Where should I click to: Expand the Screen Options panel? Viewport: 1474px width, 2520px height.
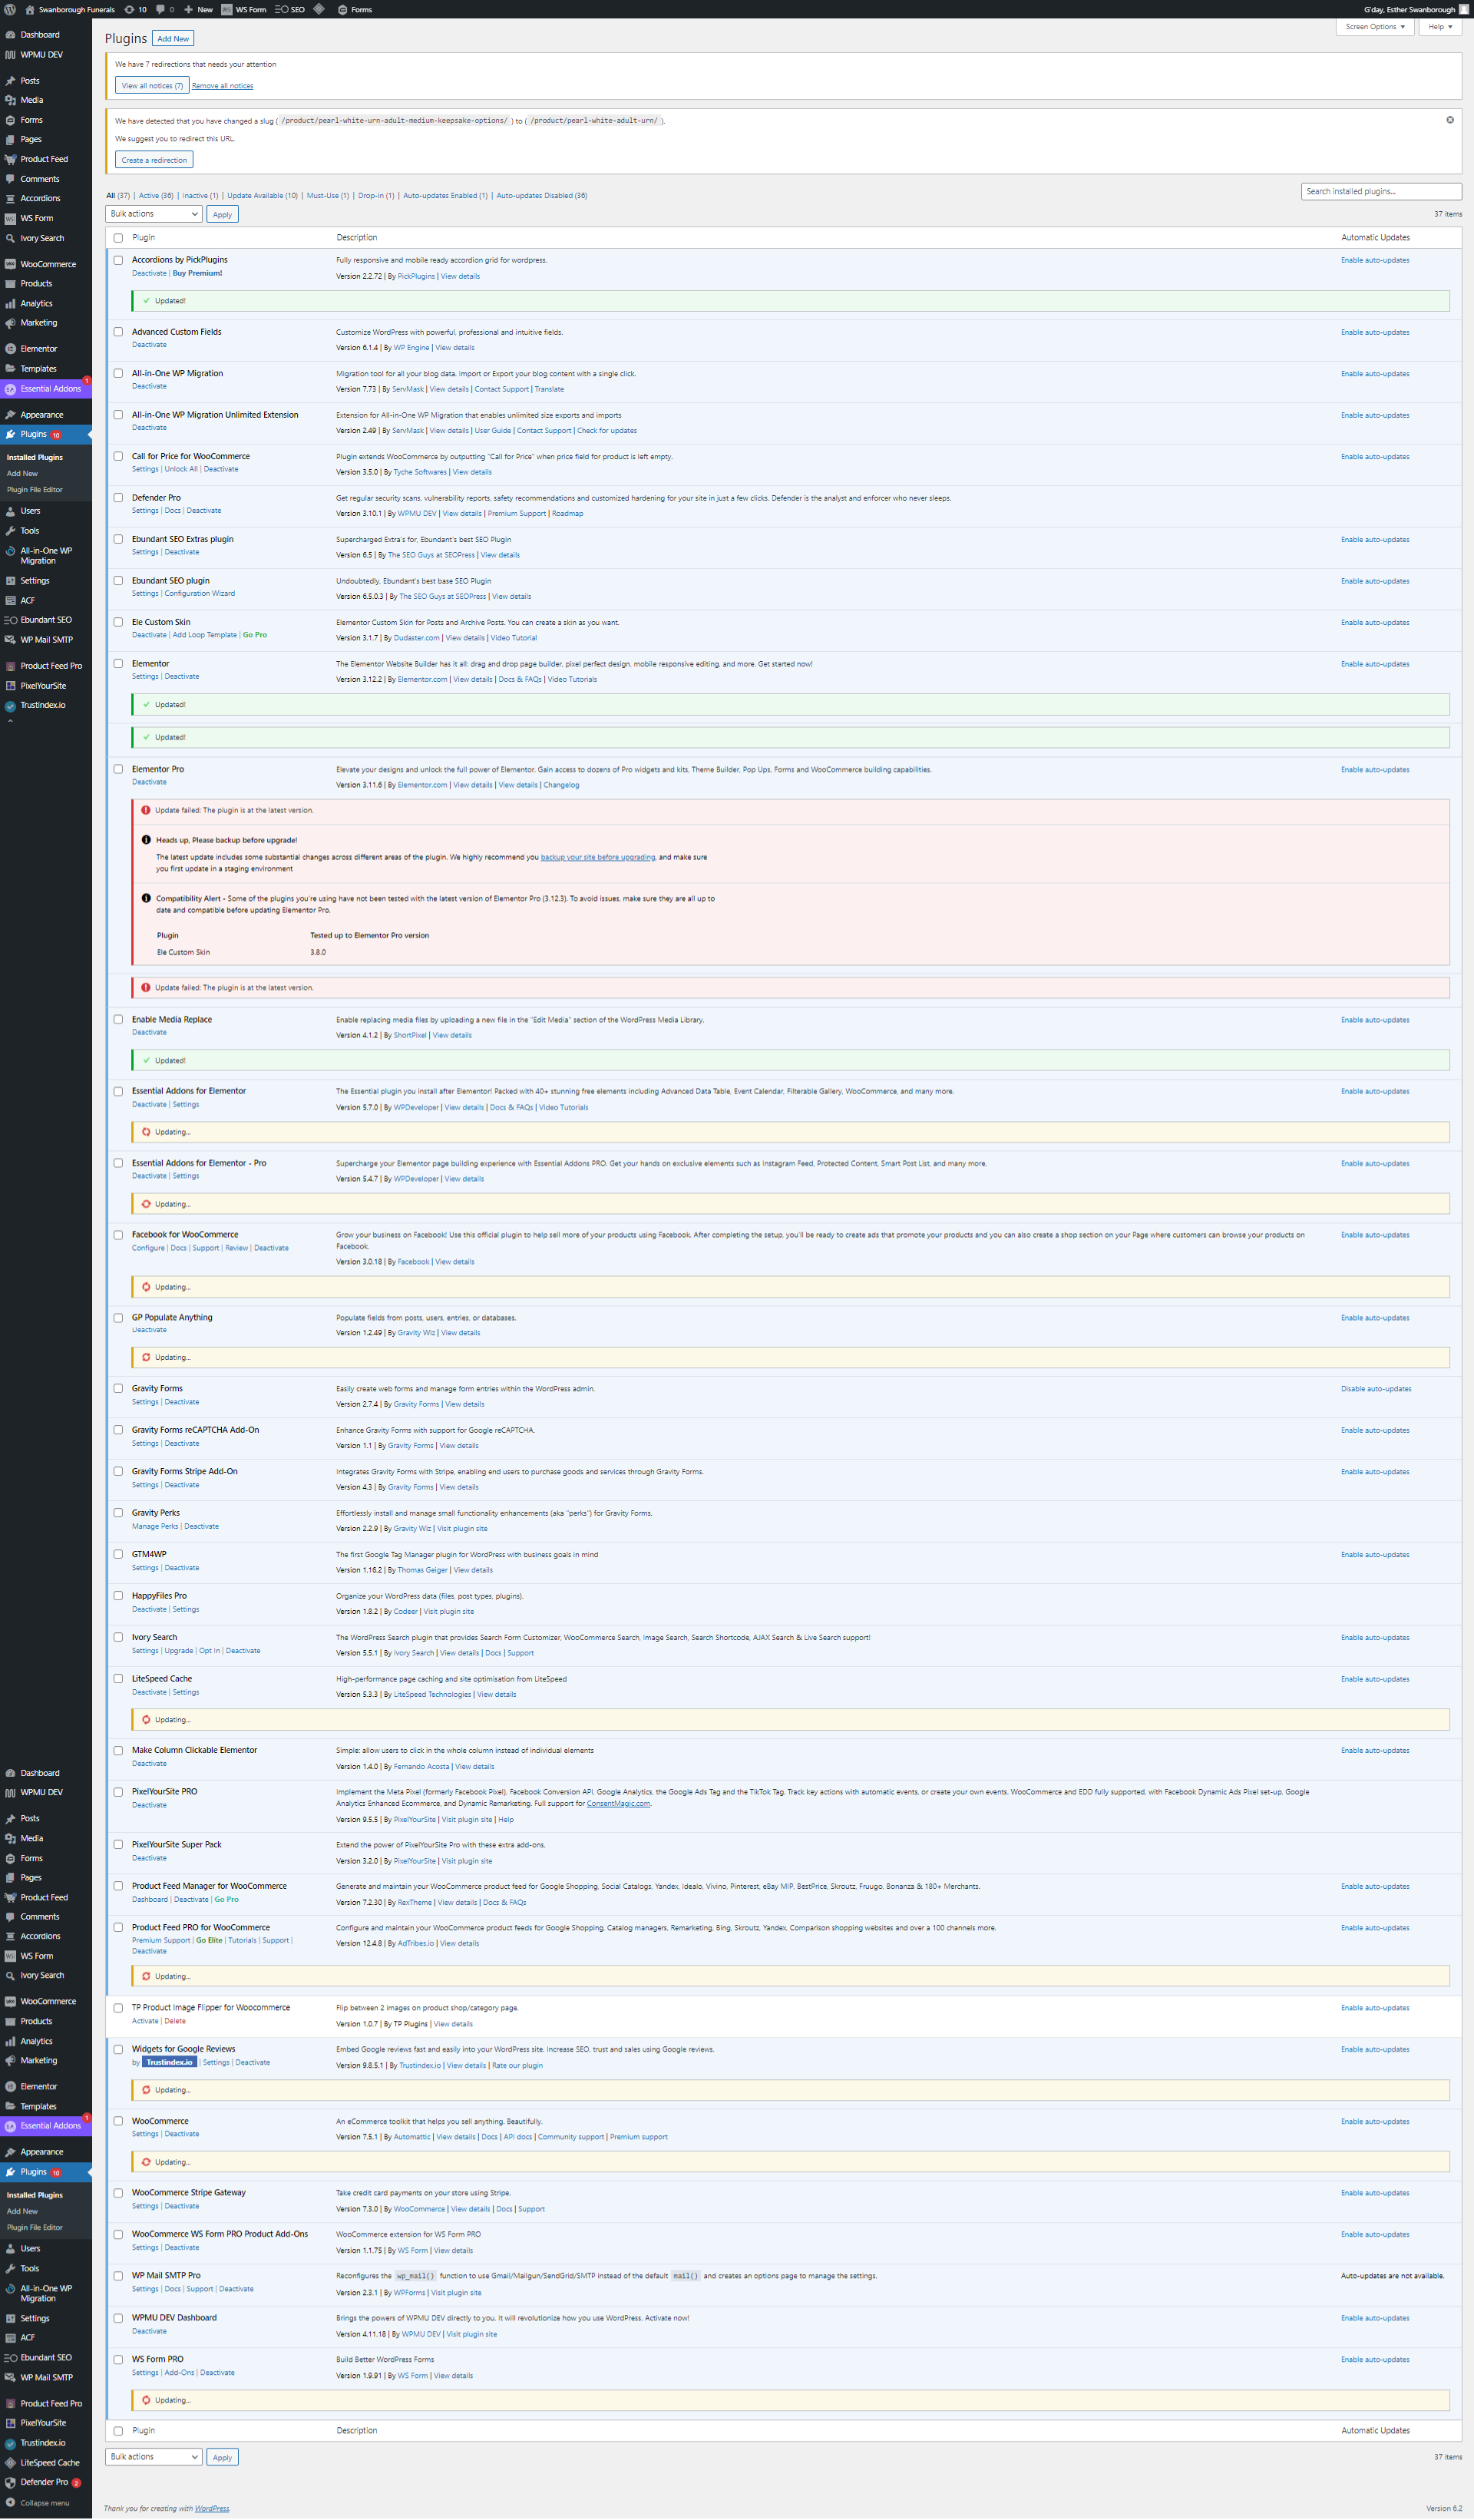tap(1374, 27)
